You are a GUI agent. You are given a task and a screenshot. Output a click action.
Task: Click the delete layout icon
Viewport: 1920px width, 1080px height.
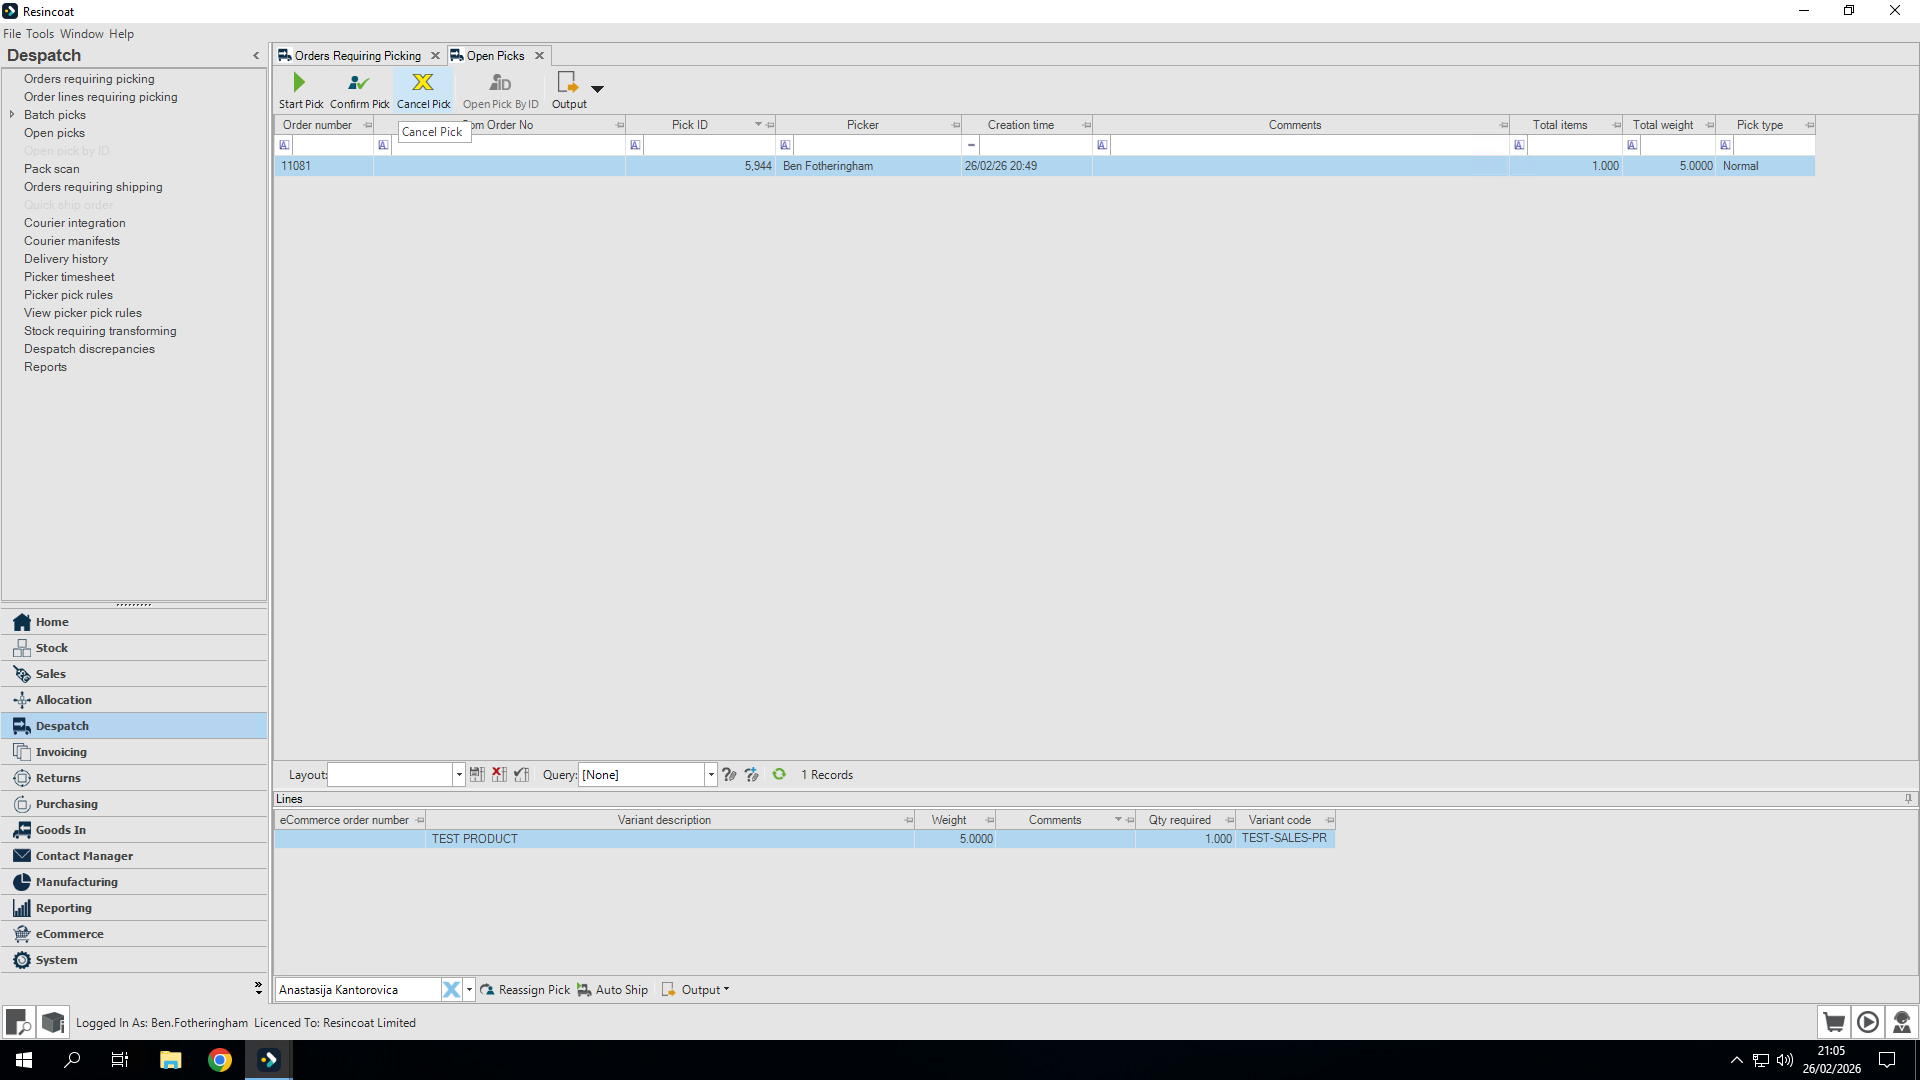(499, 775)
